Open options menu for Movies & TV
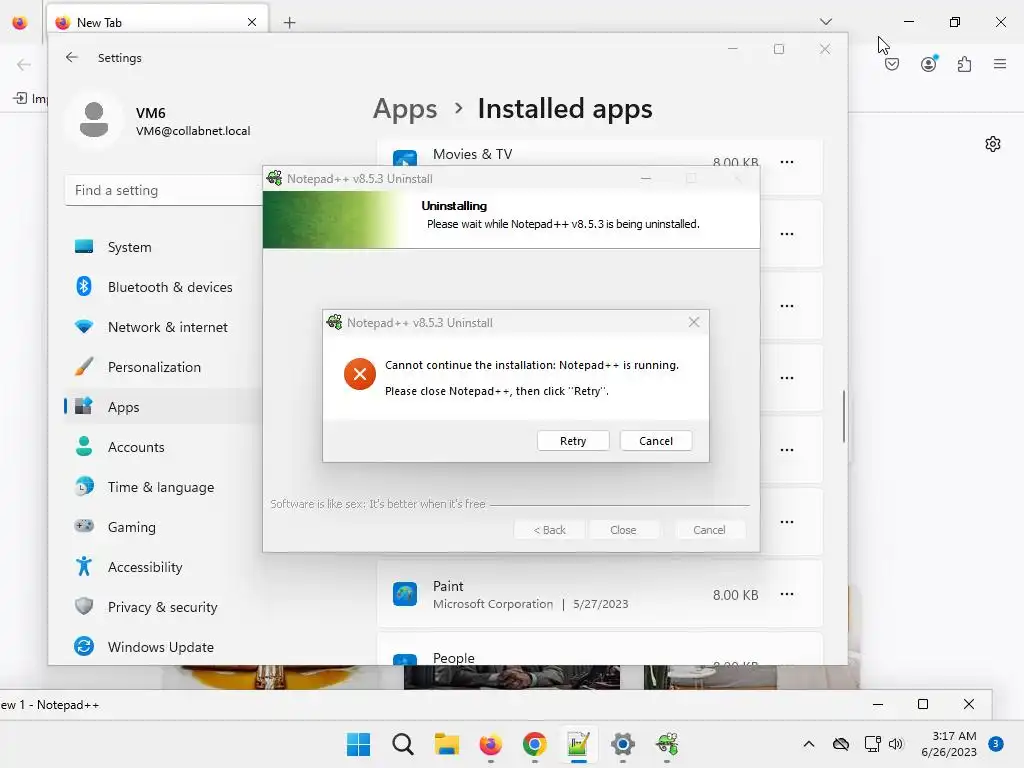The width and height of the screenshot is (1024, 768). pos(787,162)
